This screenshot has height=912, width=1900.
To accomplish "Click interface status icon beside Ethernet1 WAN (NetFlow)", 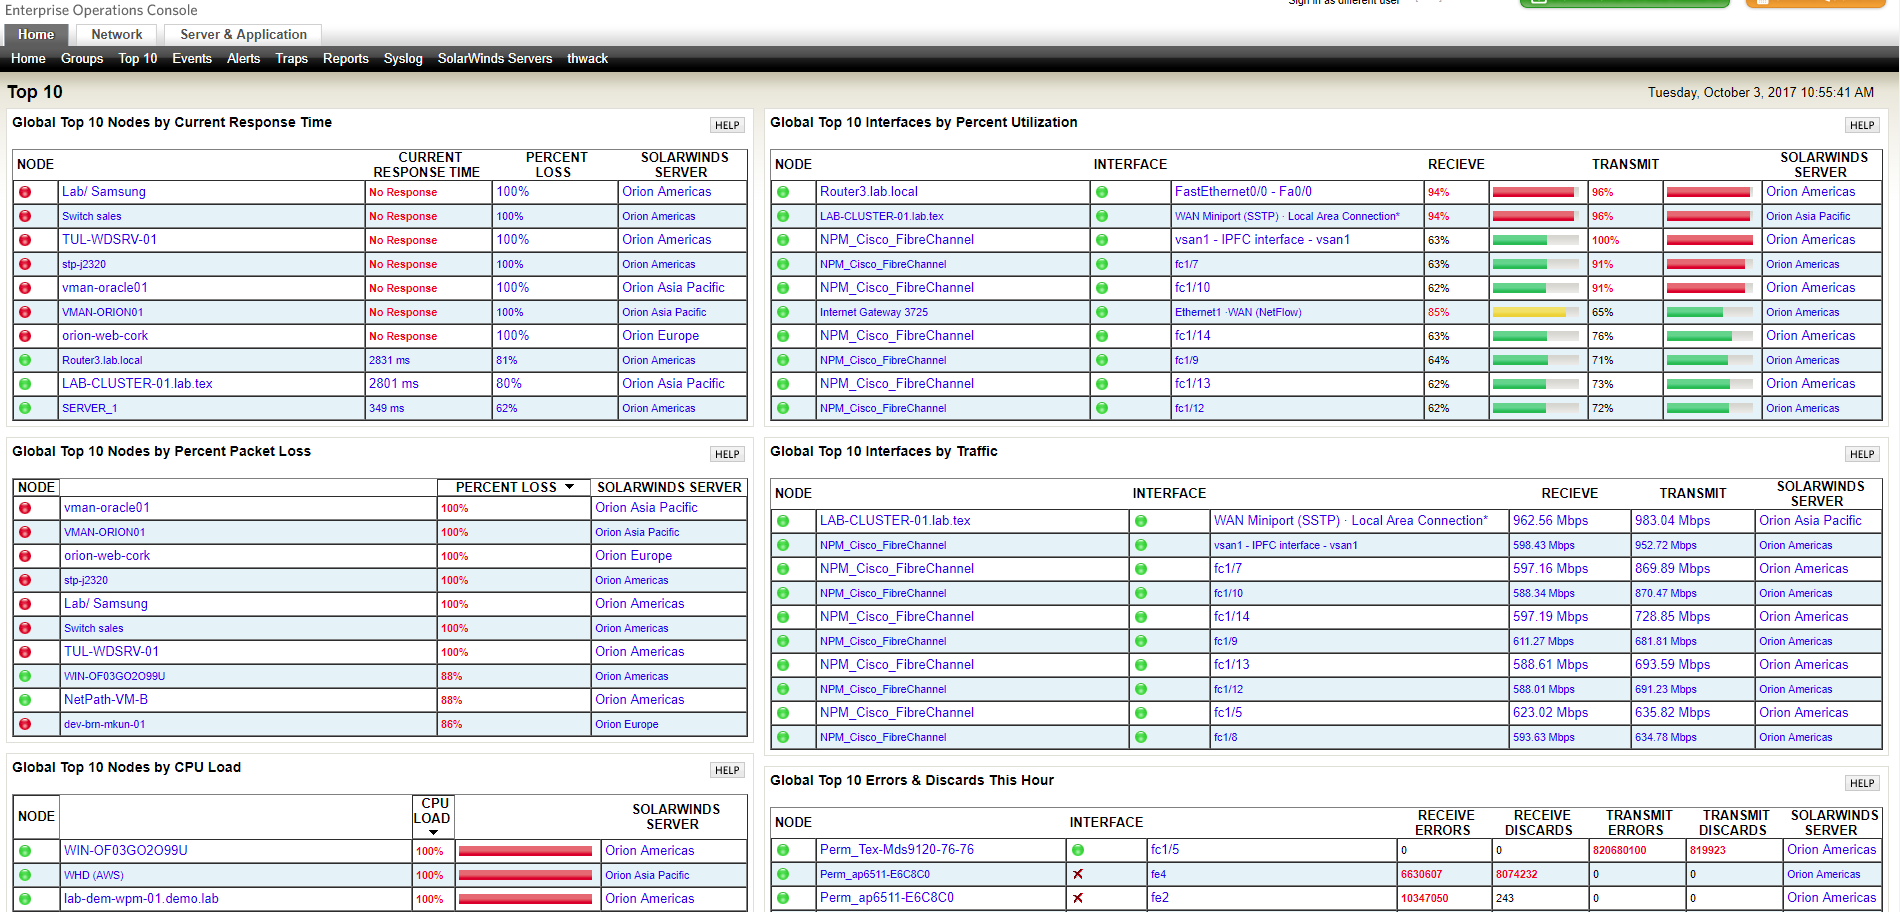I will pos(1102,312).
